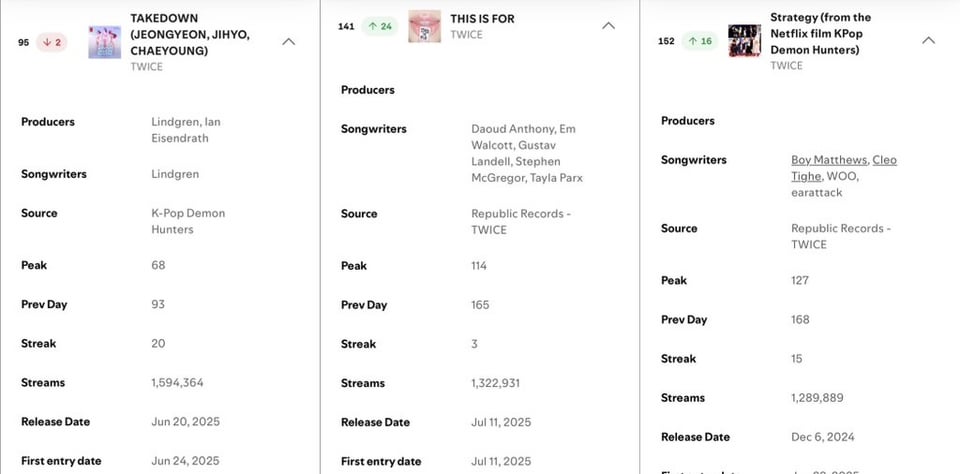960x474 pixels.
Task: Click TWICE artist name under Strategy
Action: pos(787,65)
